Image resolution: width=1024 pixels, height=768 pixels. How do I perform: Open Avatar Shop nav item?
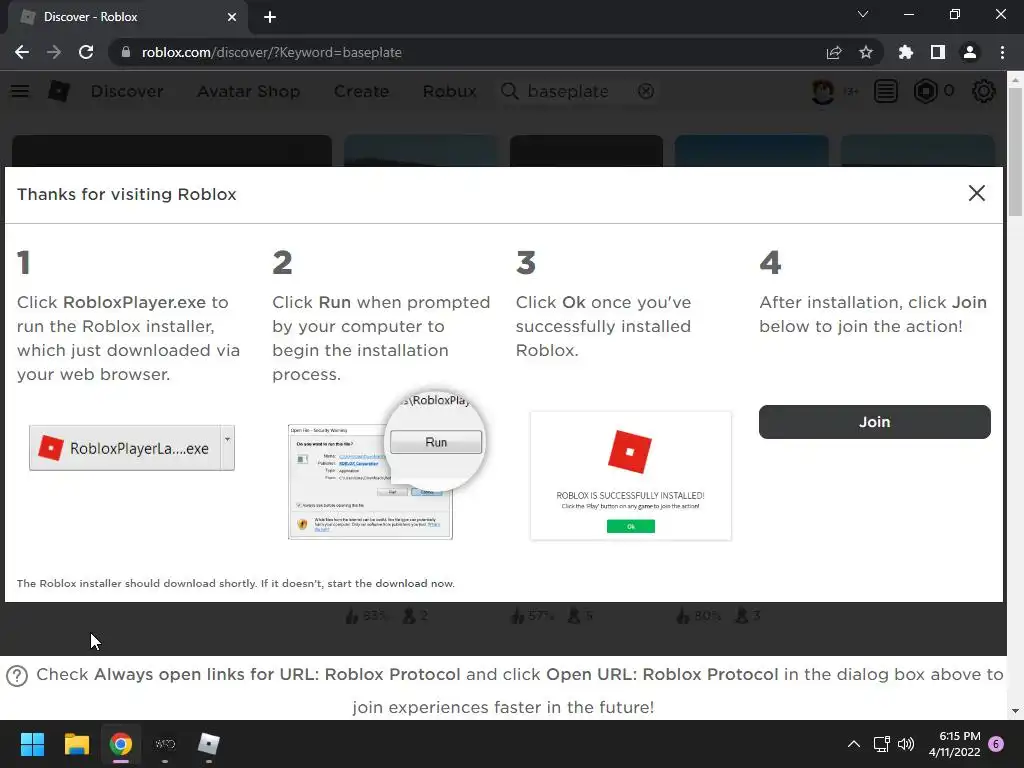(x=249, y=91)
